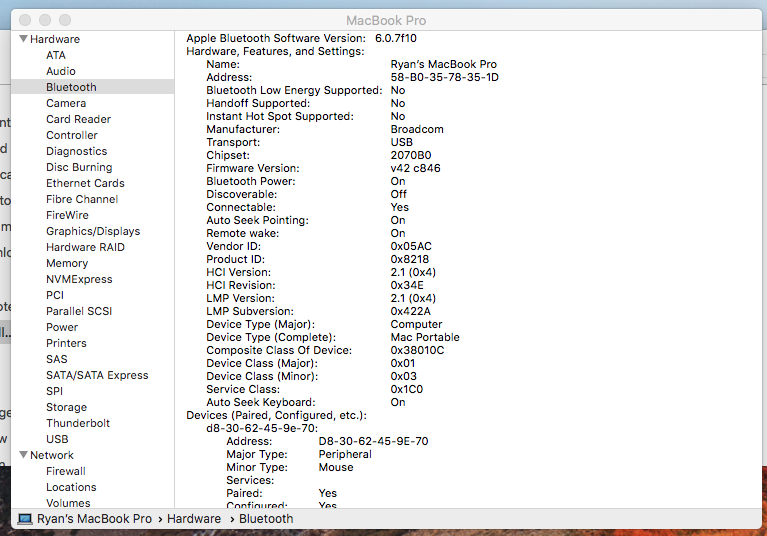
Task: Click the Manufacturer value Broadcom
Action: pos(417,129)
